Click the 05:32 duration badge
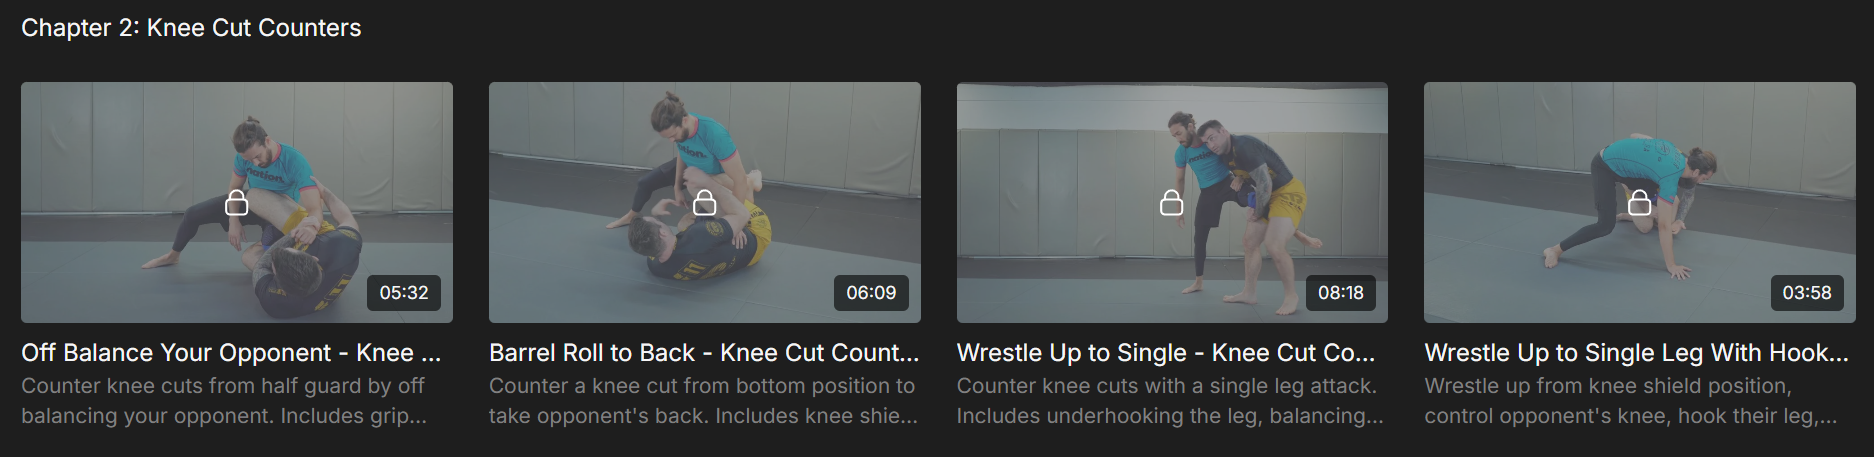Image resolution: width=1874 pixels, height=457 pixels. coord(404,293)
